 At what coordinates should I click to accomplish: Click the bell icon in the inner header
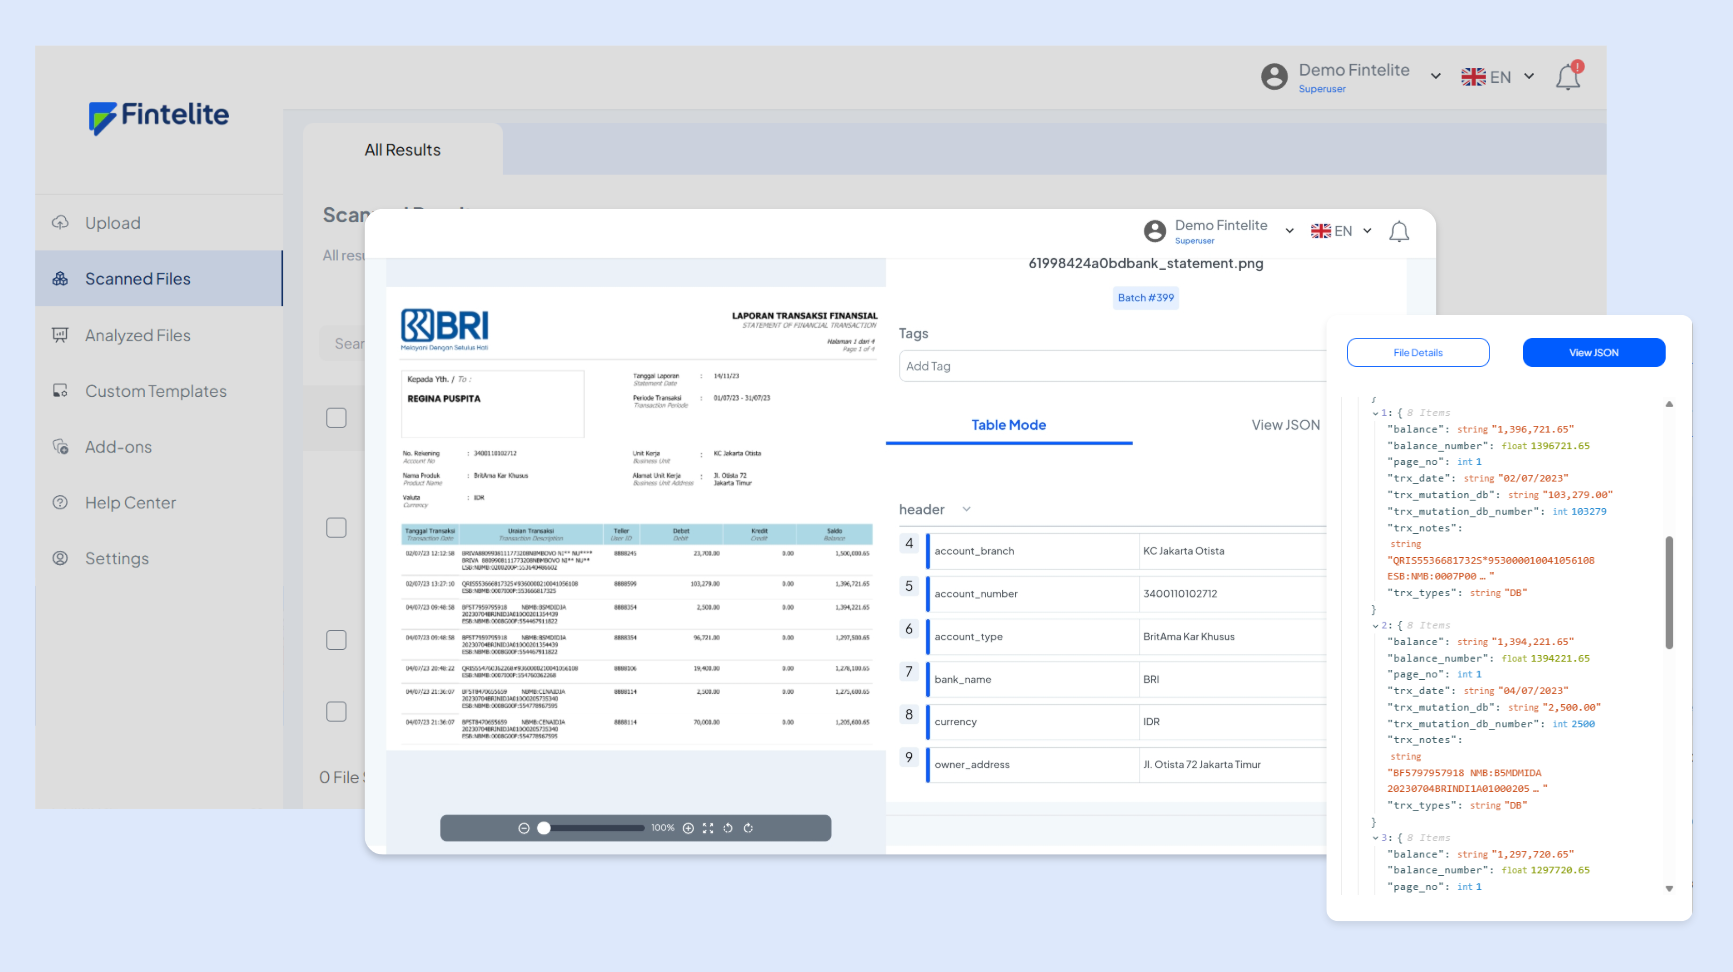point(1399,232)
